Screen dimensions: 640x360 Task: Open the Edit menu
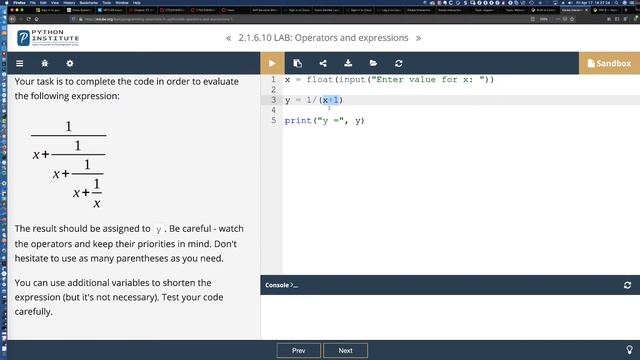click(x=43, y=2)
